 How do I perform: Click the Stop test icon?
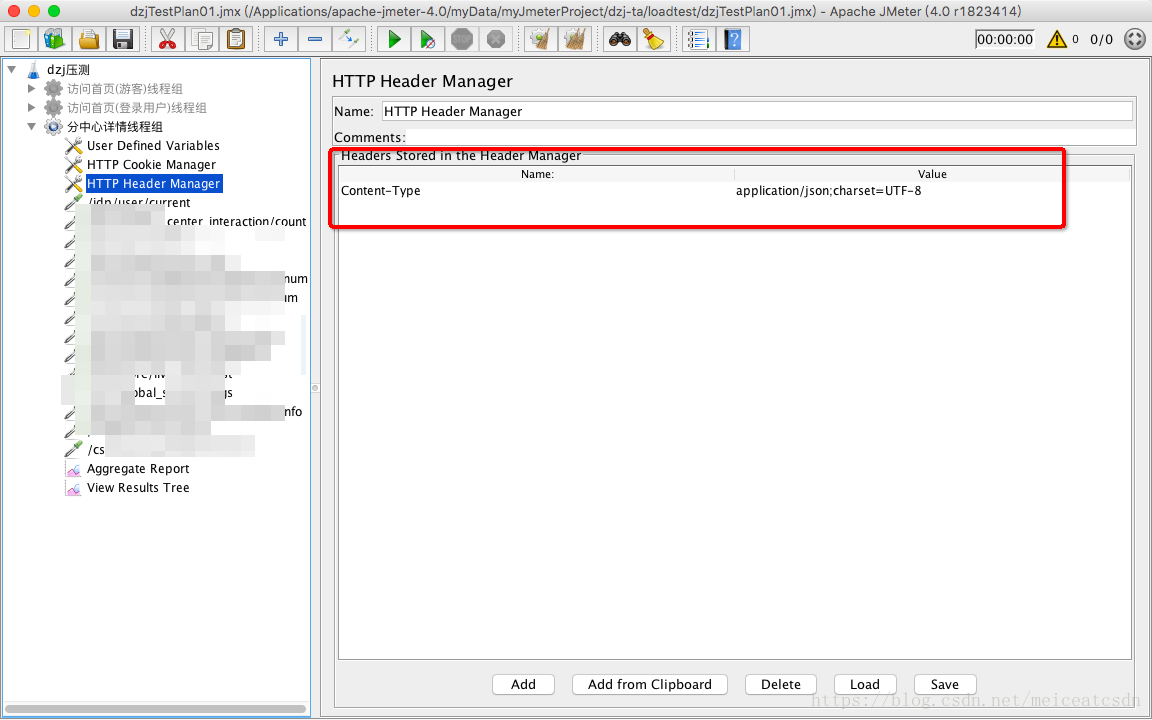coord(461,39)
